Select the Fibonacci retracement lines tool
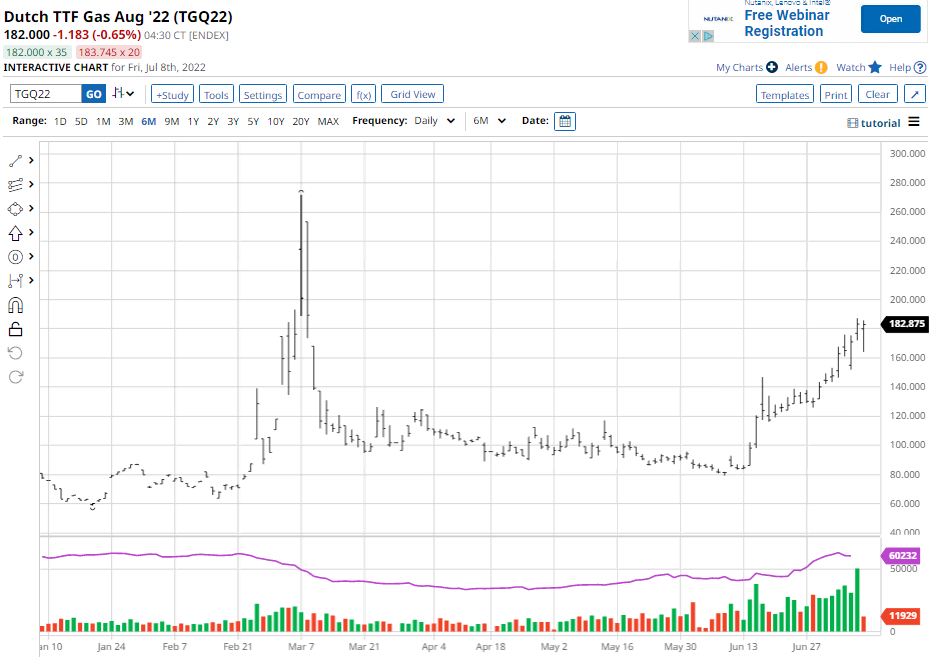 coord(15,185)
